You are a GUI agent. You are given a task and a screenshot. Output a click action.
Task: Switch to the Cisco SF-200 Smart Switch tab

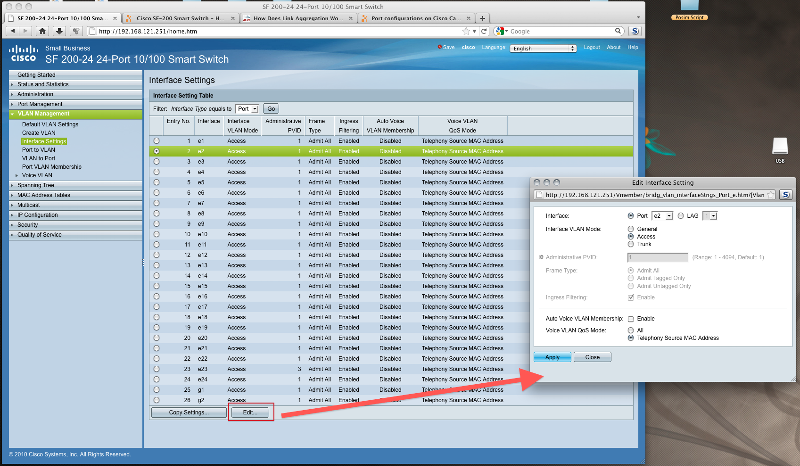click(x=180, y=18)
